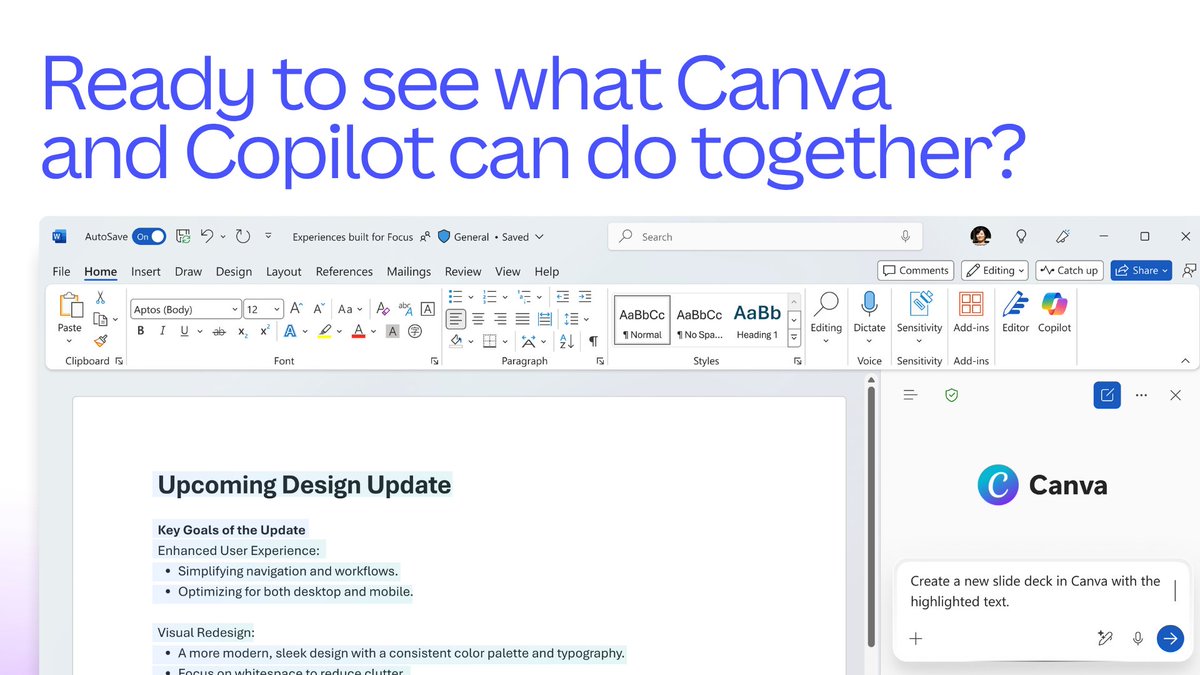Click the lightbulb icon in title bar

click(1021, 237)
